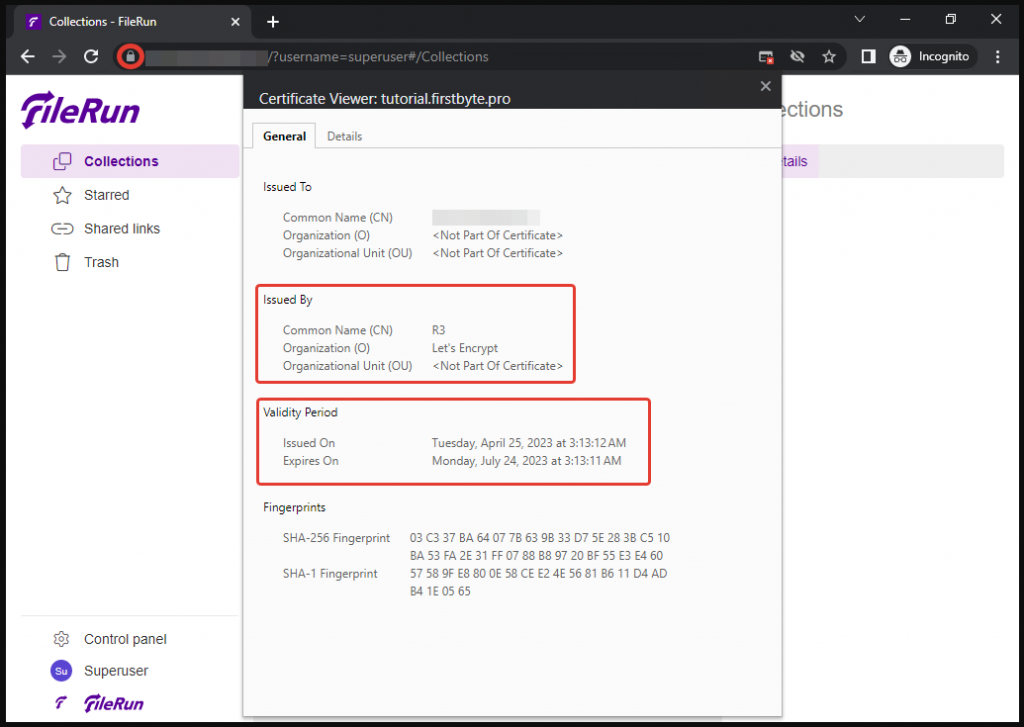Bookmark page using the star icon

click(x=829, y=57)
